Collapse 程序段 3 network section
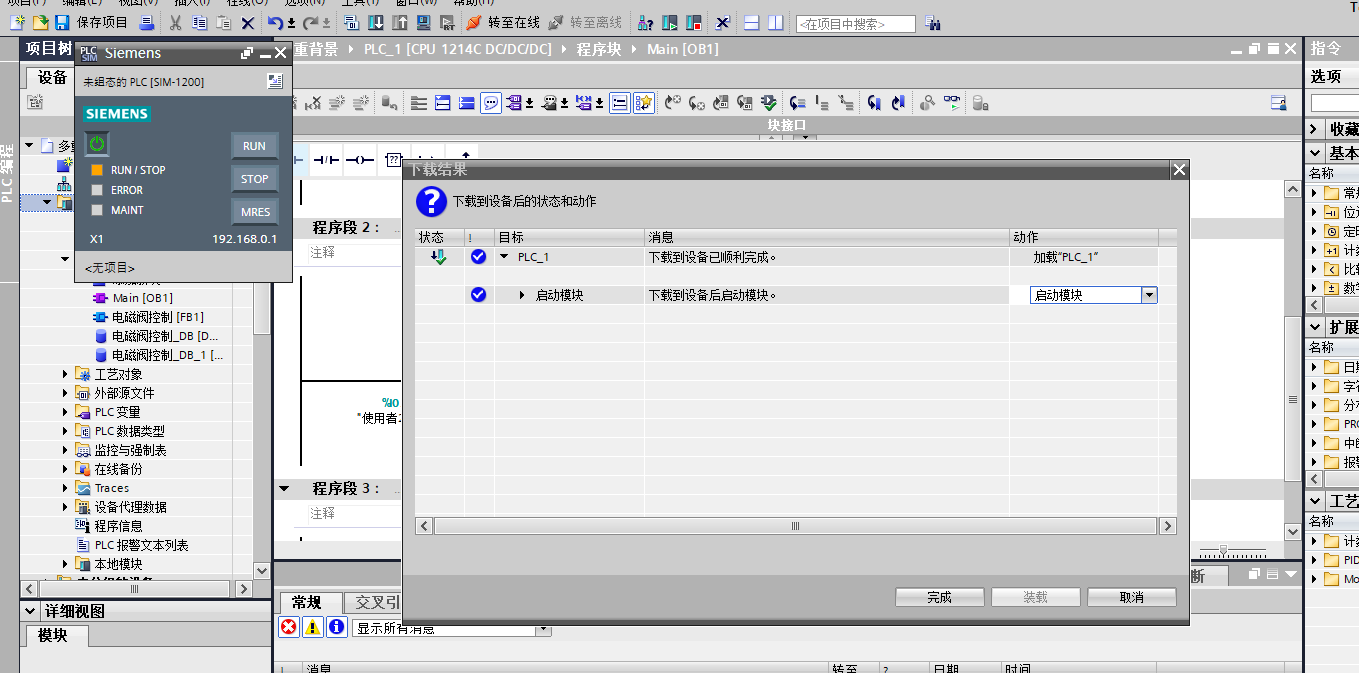 click(284, 489)
